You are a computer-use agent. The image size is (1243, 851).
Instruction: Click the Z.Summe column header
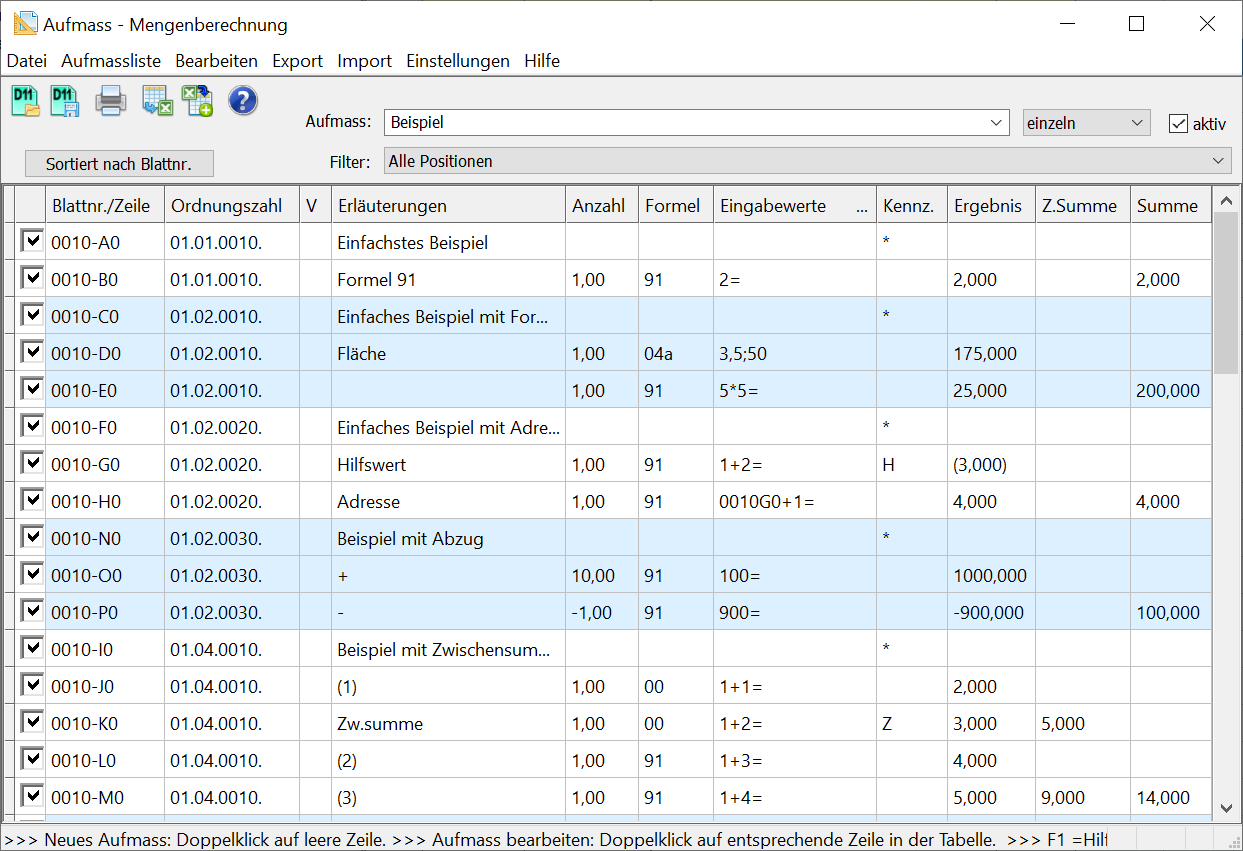coord(1083,205)
